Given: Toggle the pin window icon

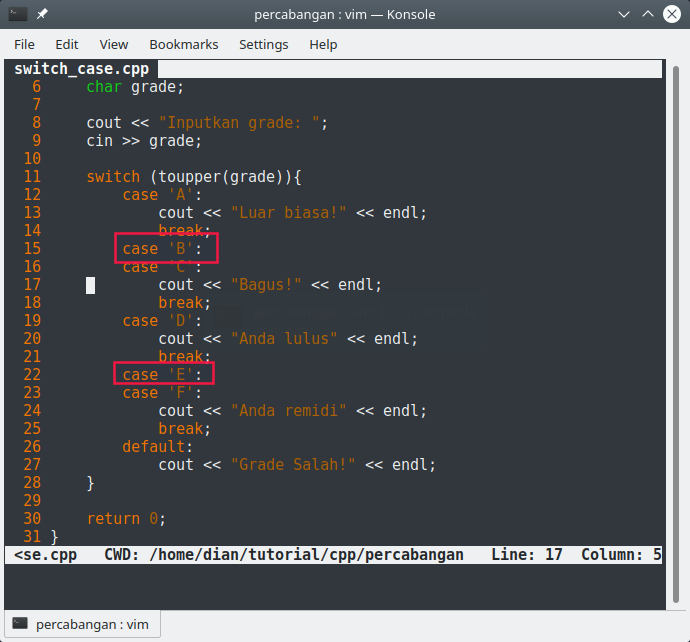Looking at the screenshot, I should 43,15.
